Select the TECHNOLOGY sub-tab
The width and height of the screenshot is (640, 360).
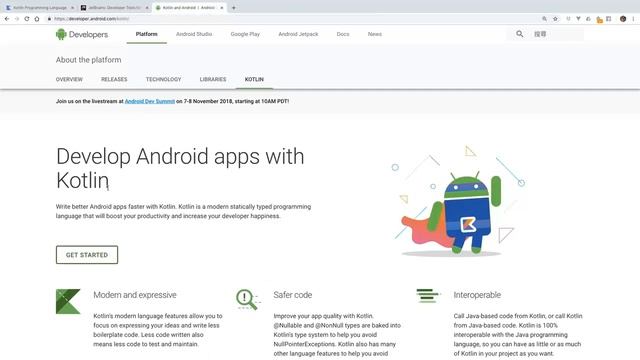coord(163,79)
